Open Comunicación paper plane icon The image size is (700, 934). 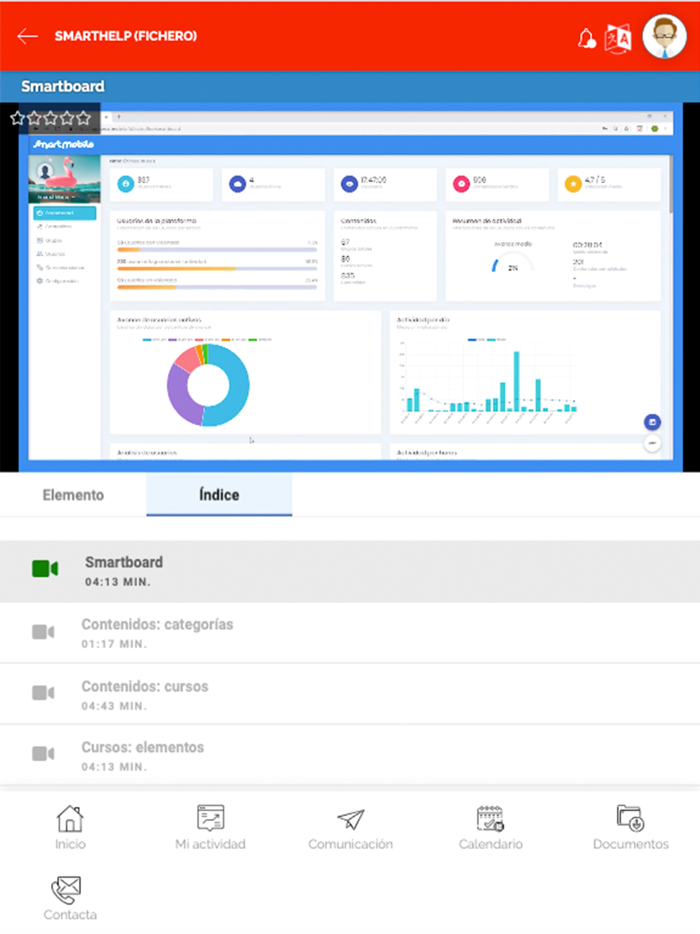(x=350, y=828)
